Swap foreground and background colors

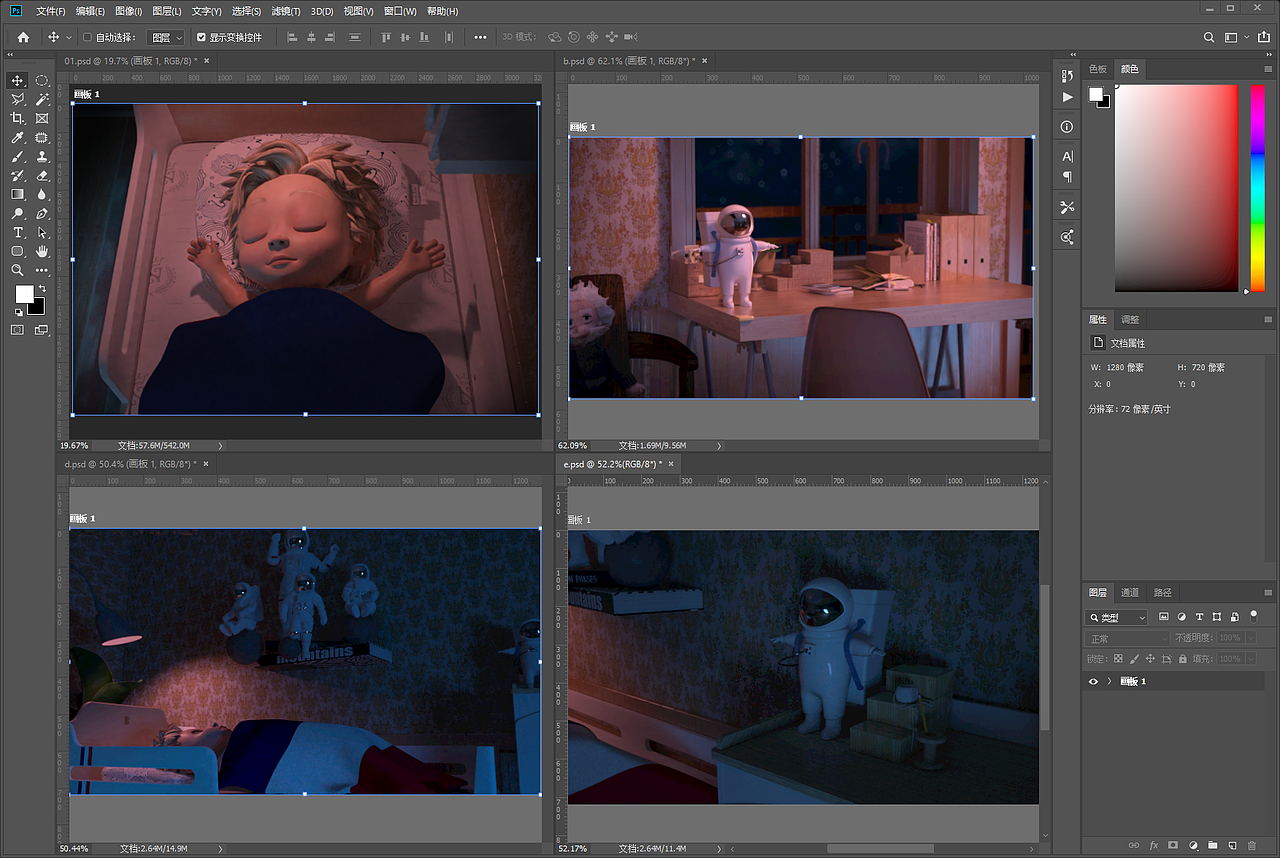[42, 289]
